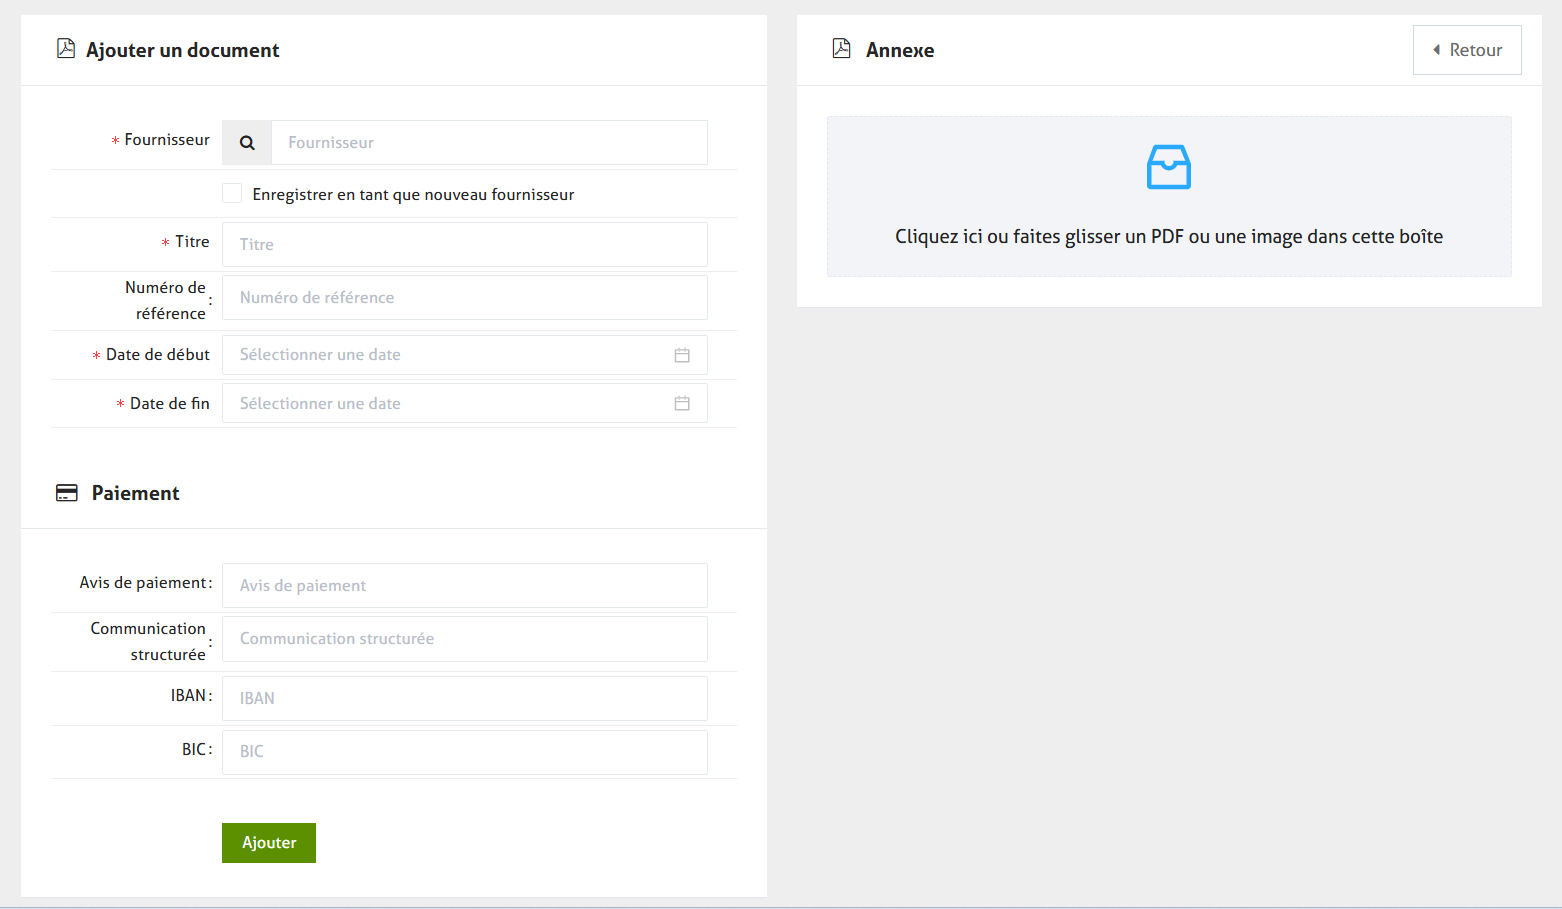The height and width of the screenshot is (909, 1562).
Task: Focus the Communication structurée input
Action: (464, 639)
